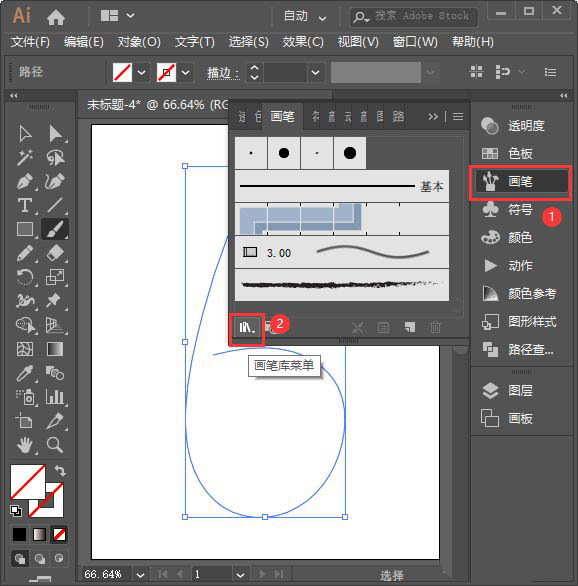Set paint mode to Gradient
Screen dimensions: 578x586
point(39,534)
